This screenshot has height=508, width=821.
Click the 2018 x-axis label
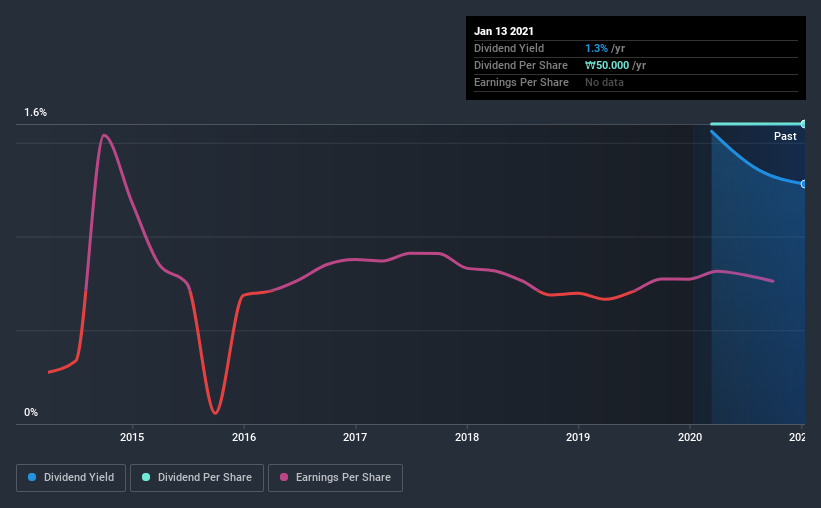pos(467,437)
